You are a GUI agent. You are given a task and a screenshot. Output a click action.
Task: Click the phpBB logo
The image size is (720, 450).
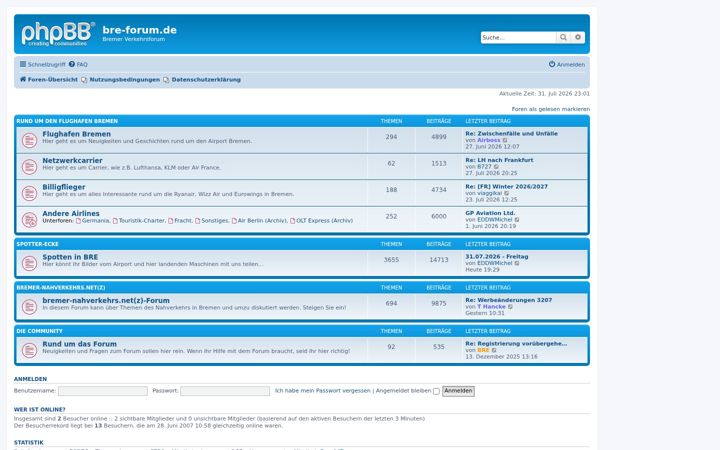tap(58, 34)
